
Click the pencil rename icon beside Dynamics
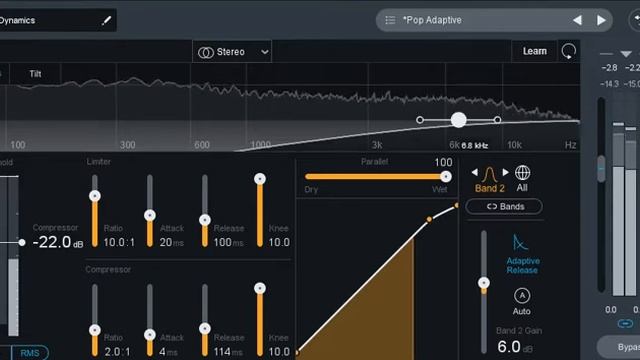[106, 20]
